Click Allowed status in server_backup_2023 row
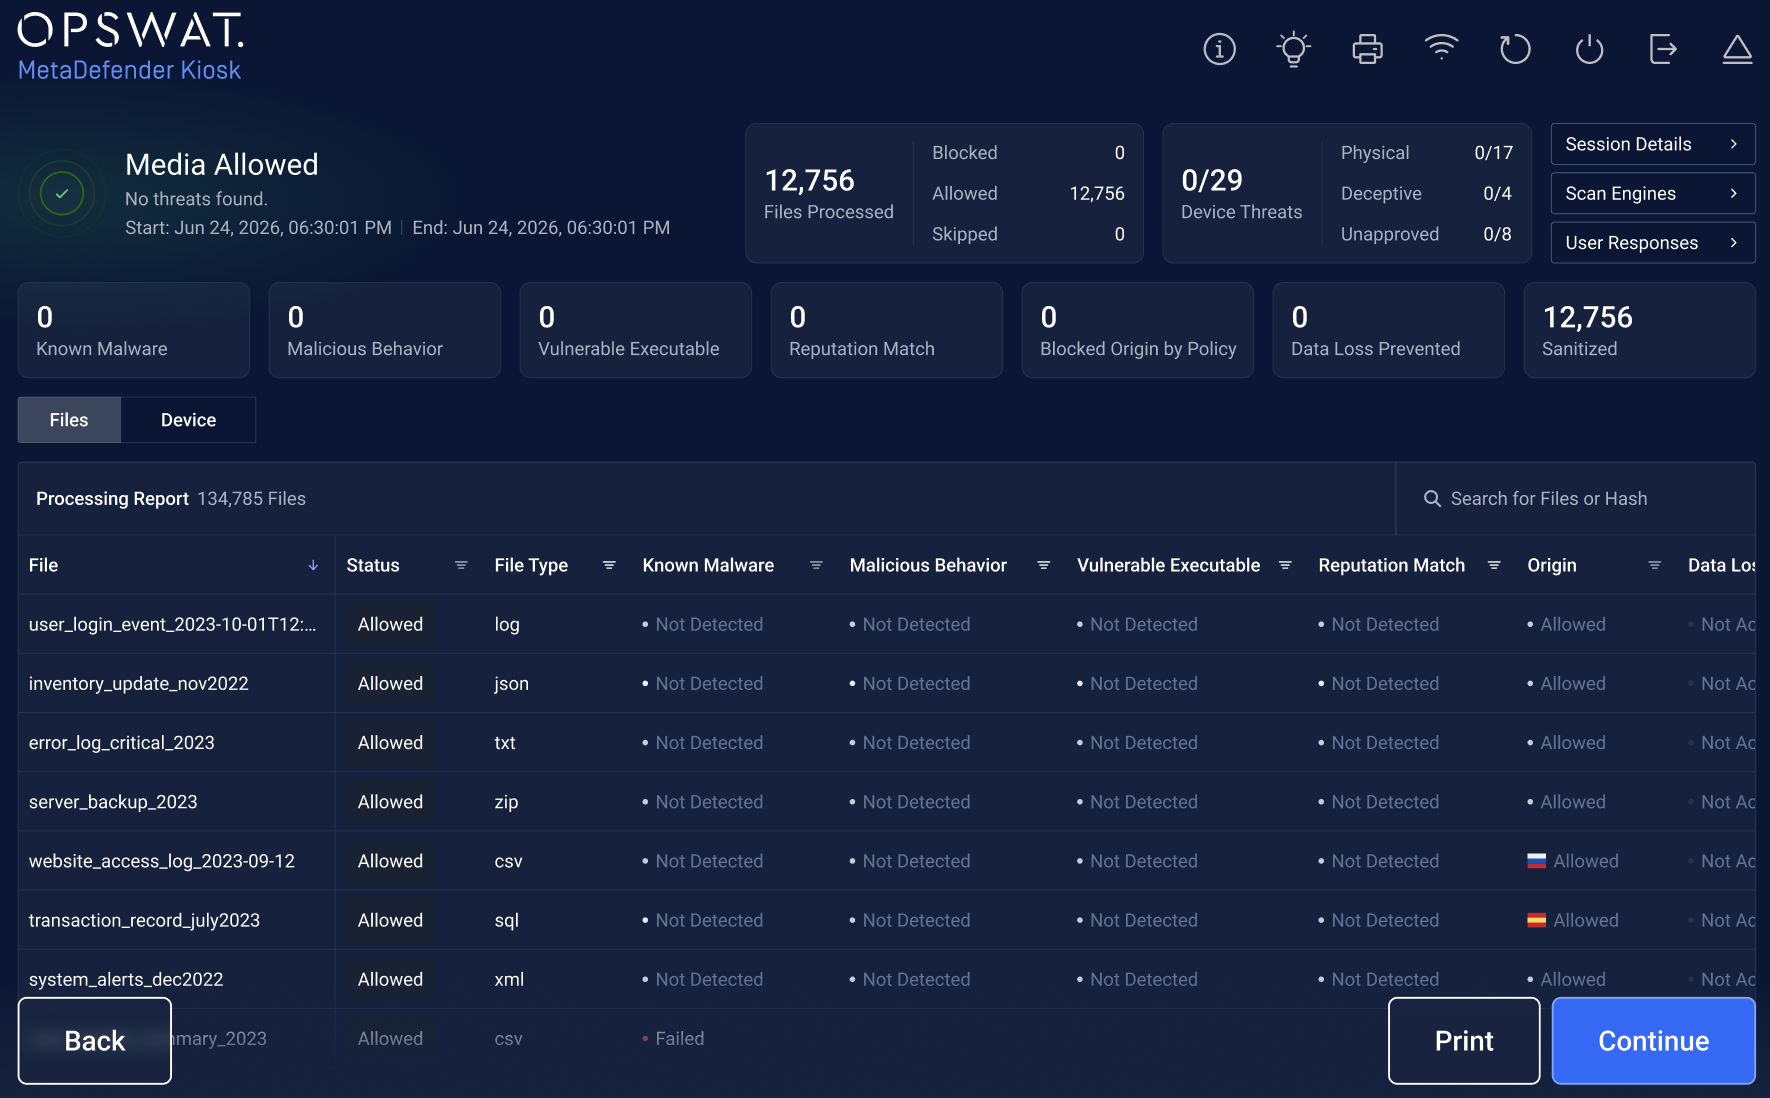Viewport: 1770px width, 1098px height. tap(390, 801)
